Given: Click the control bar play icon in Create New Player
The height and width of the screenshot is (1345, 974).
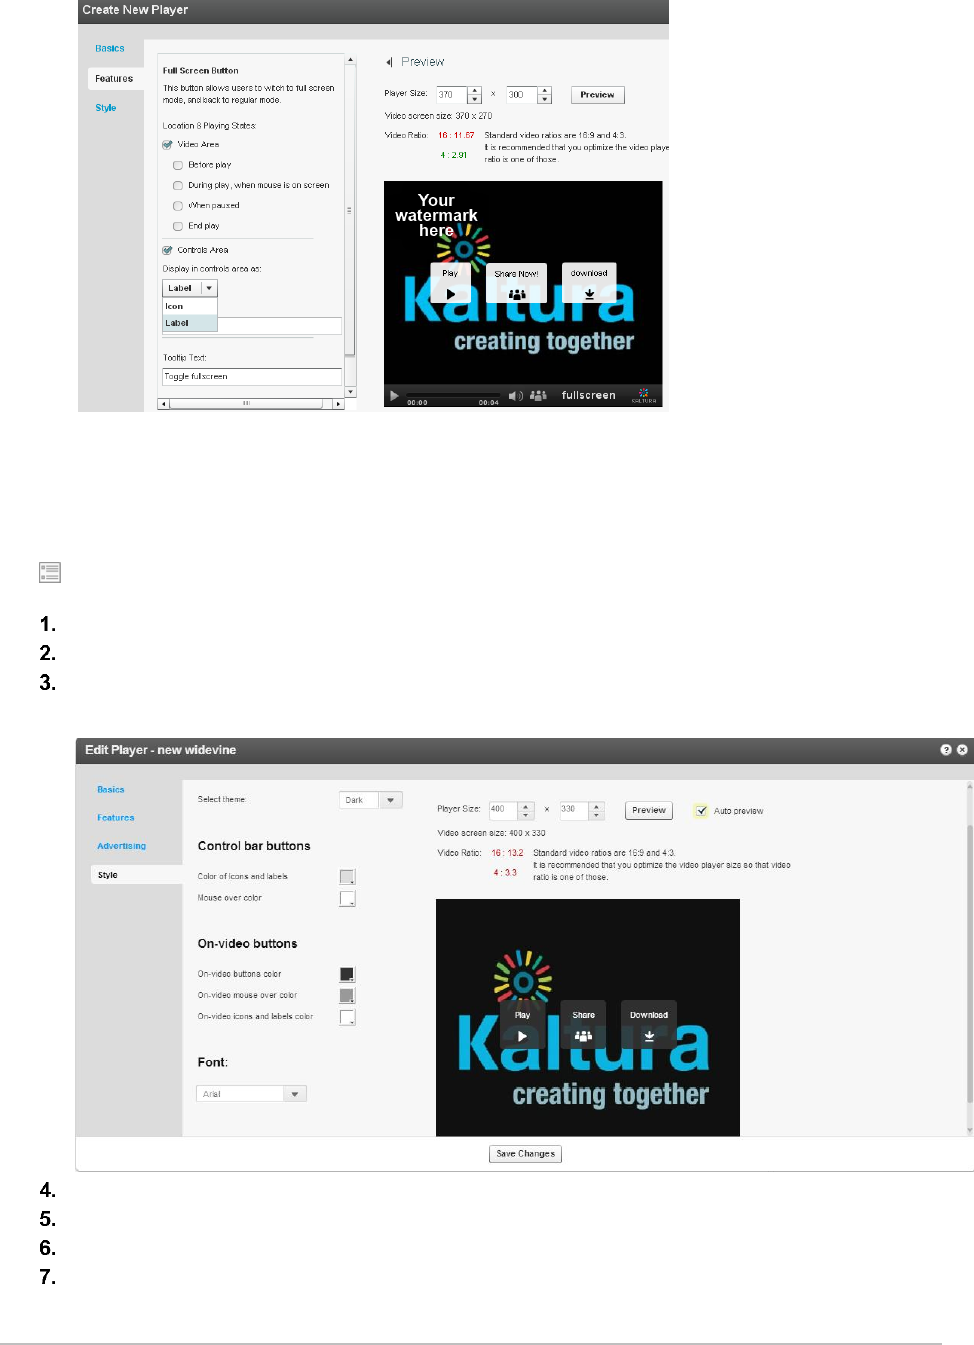Looking at the screenshot, I should point(394,396).
